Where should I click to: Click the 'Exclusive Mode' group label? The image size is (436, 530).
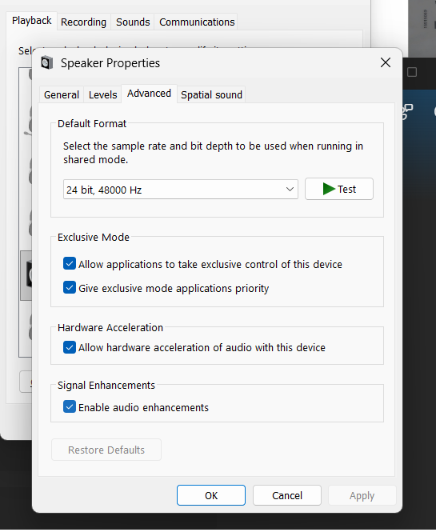(93, 237)
